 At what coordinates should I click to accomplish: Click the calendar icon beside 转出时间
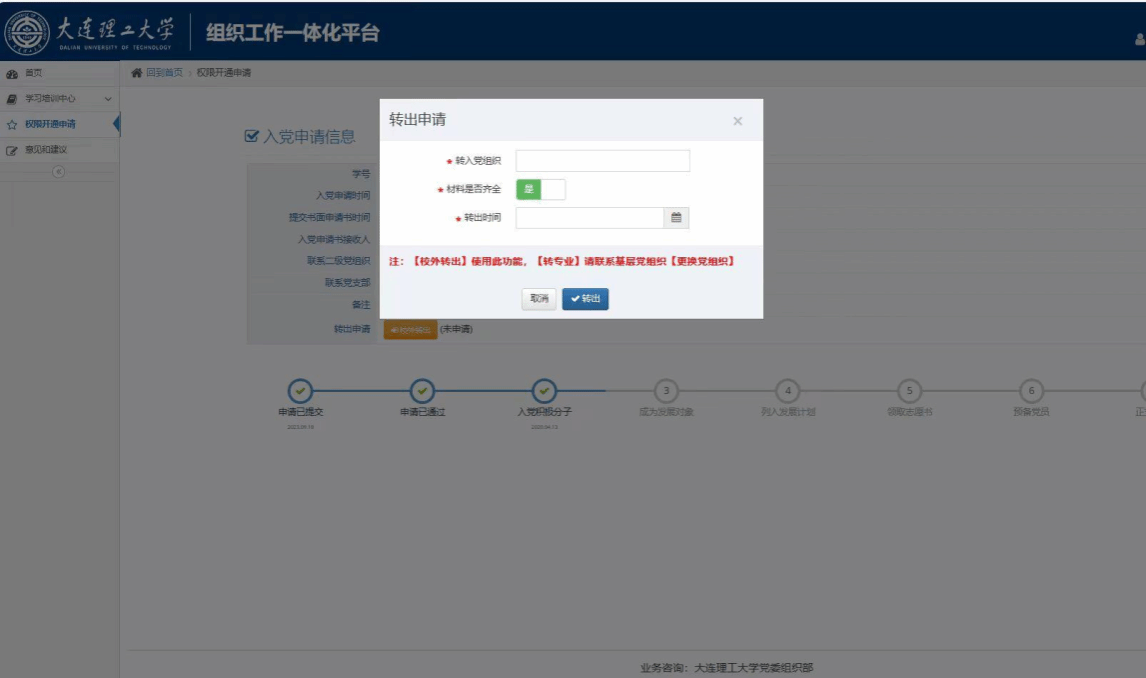point(676,218)
